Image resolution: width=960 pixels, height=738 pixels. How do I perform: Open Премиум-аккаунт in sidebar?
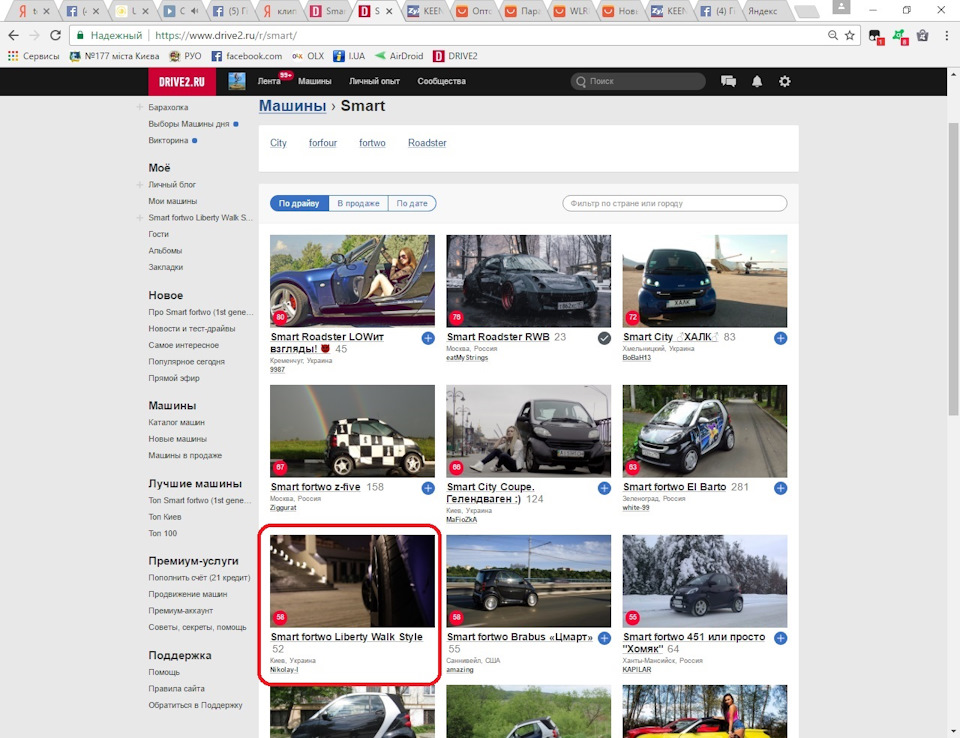click(181, 610)
